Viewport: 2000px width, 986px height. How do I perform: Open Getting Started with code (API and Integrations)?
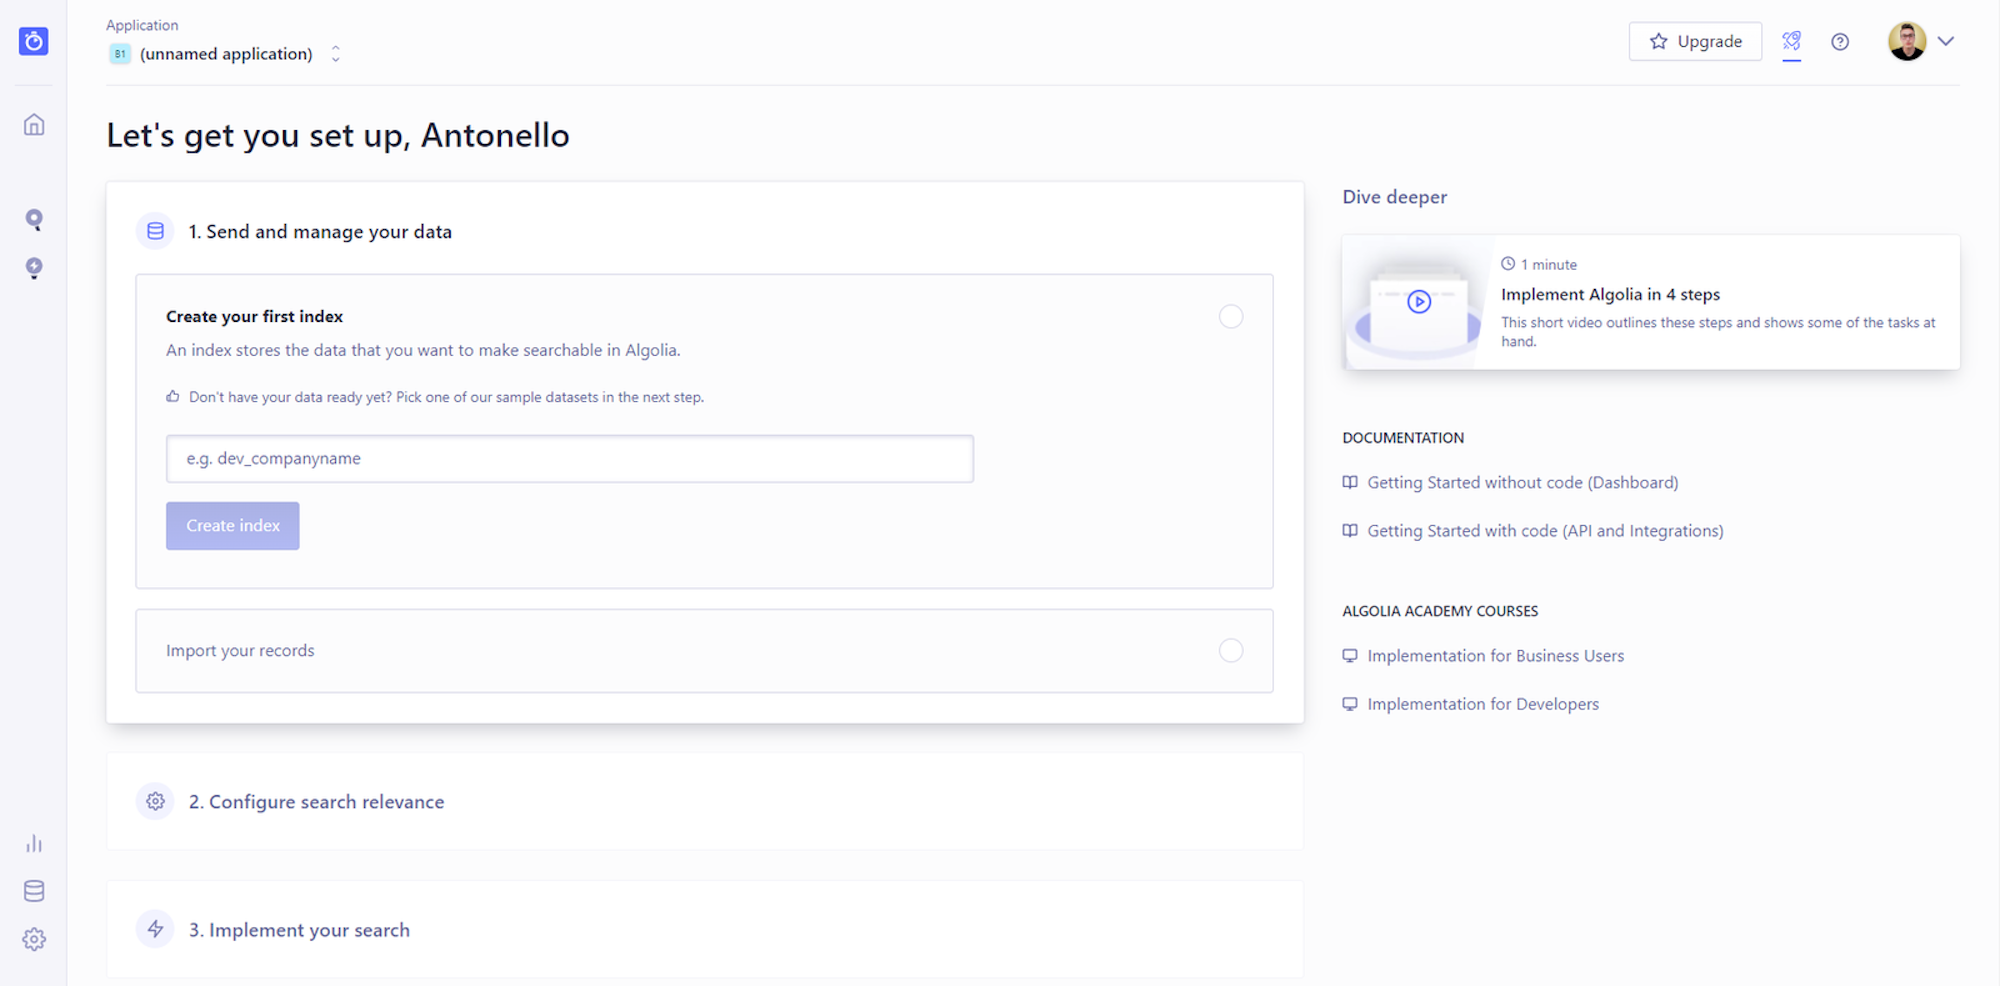coord(1545,531)
